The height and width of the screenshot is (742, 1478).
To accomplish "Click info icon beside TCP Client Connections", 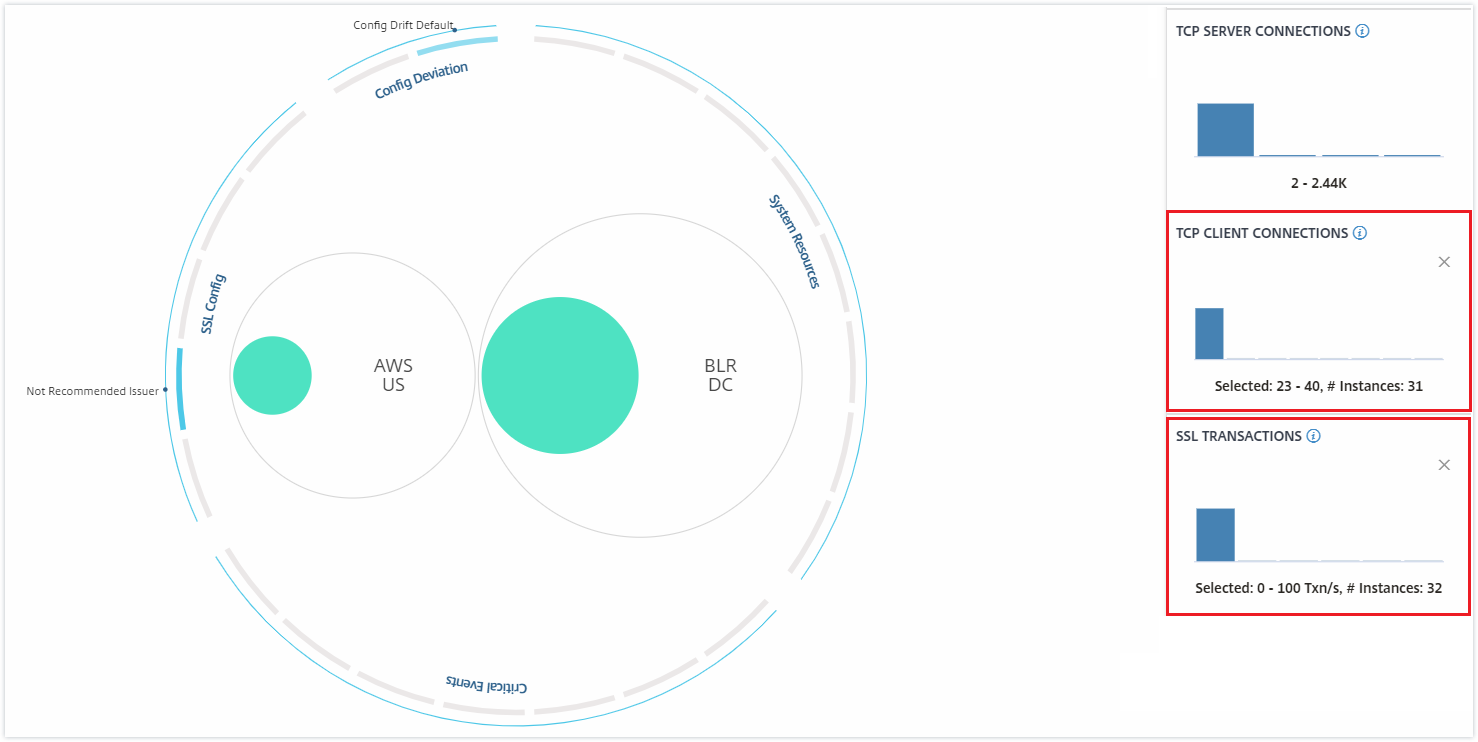I will (1360, 233).
